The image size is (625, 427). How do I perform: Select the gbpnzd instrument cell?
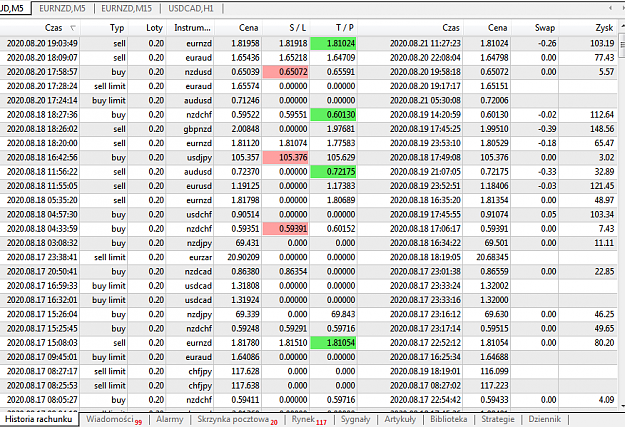click(198, 129)
